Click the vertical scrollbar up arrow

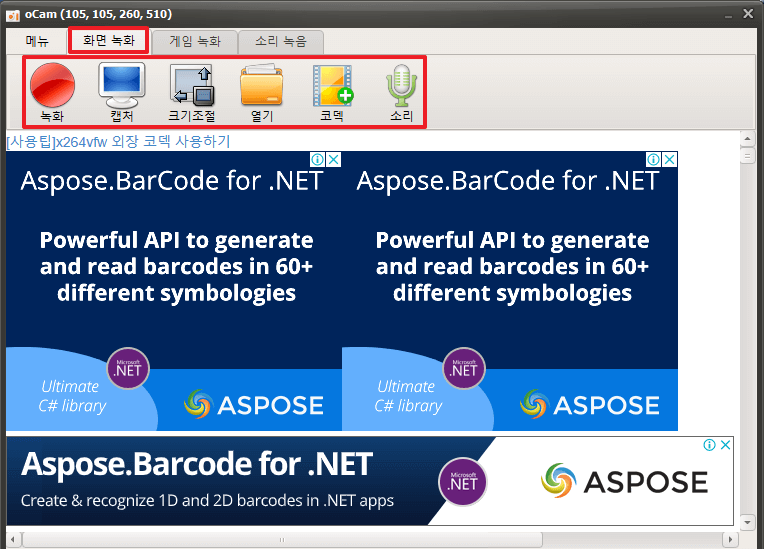[747, 139]
